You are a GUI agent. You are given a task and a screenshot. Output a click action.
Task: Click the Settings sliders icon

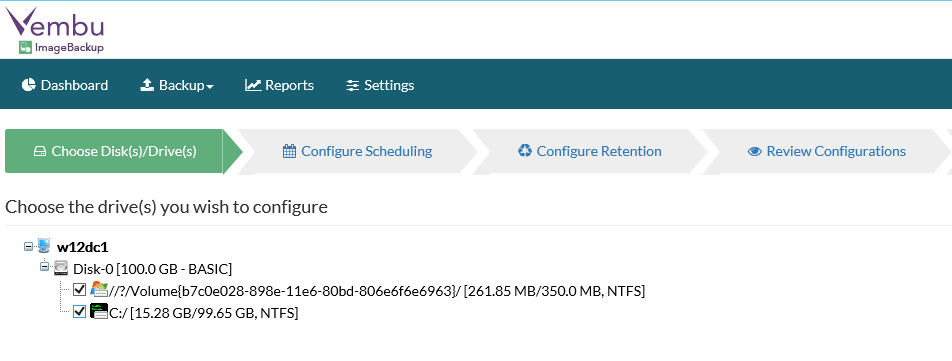coord(352,86)
